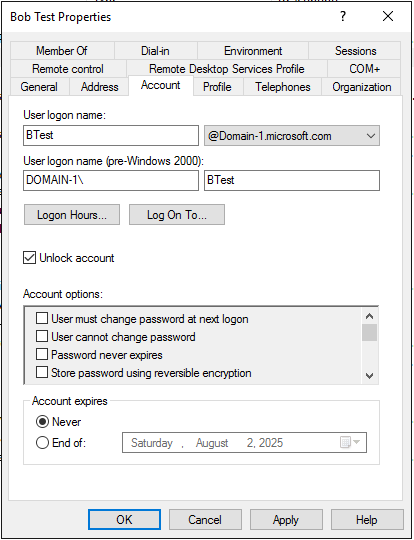Go to the Remote control tab
This screenshot has height=540, width=414.
(x=68, y=69)
